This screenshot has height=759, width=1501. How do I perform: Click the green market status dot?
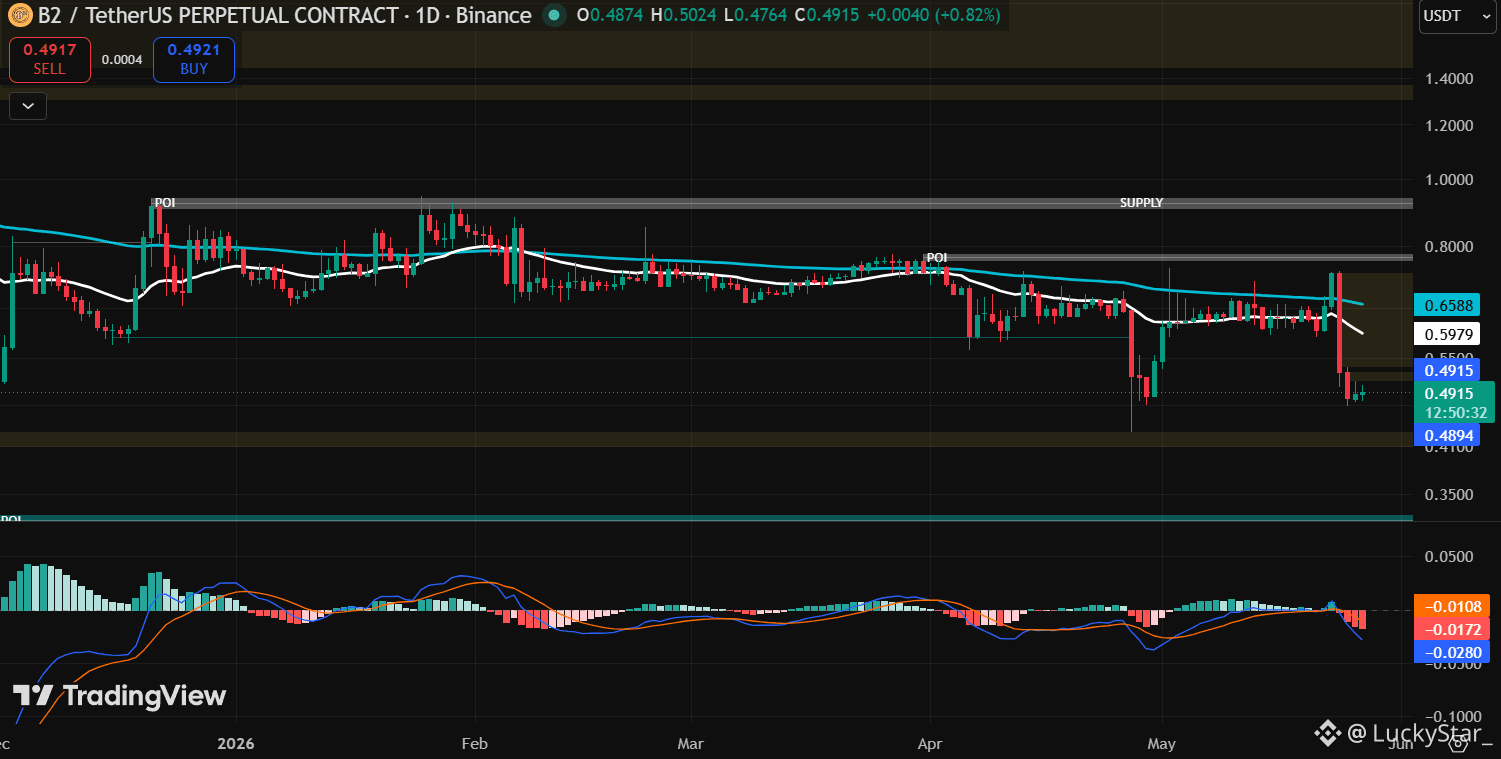click(553, 15)
